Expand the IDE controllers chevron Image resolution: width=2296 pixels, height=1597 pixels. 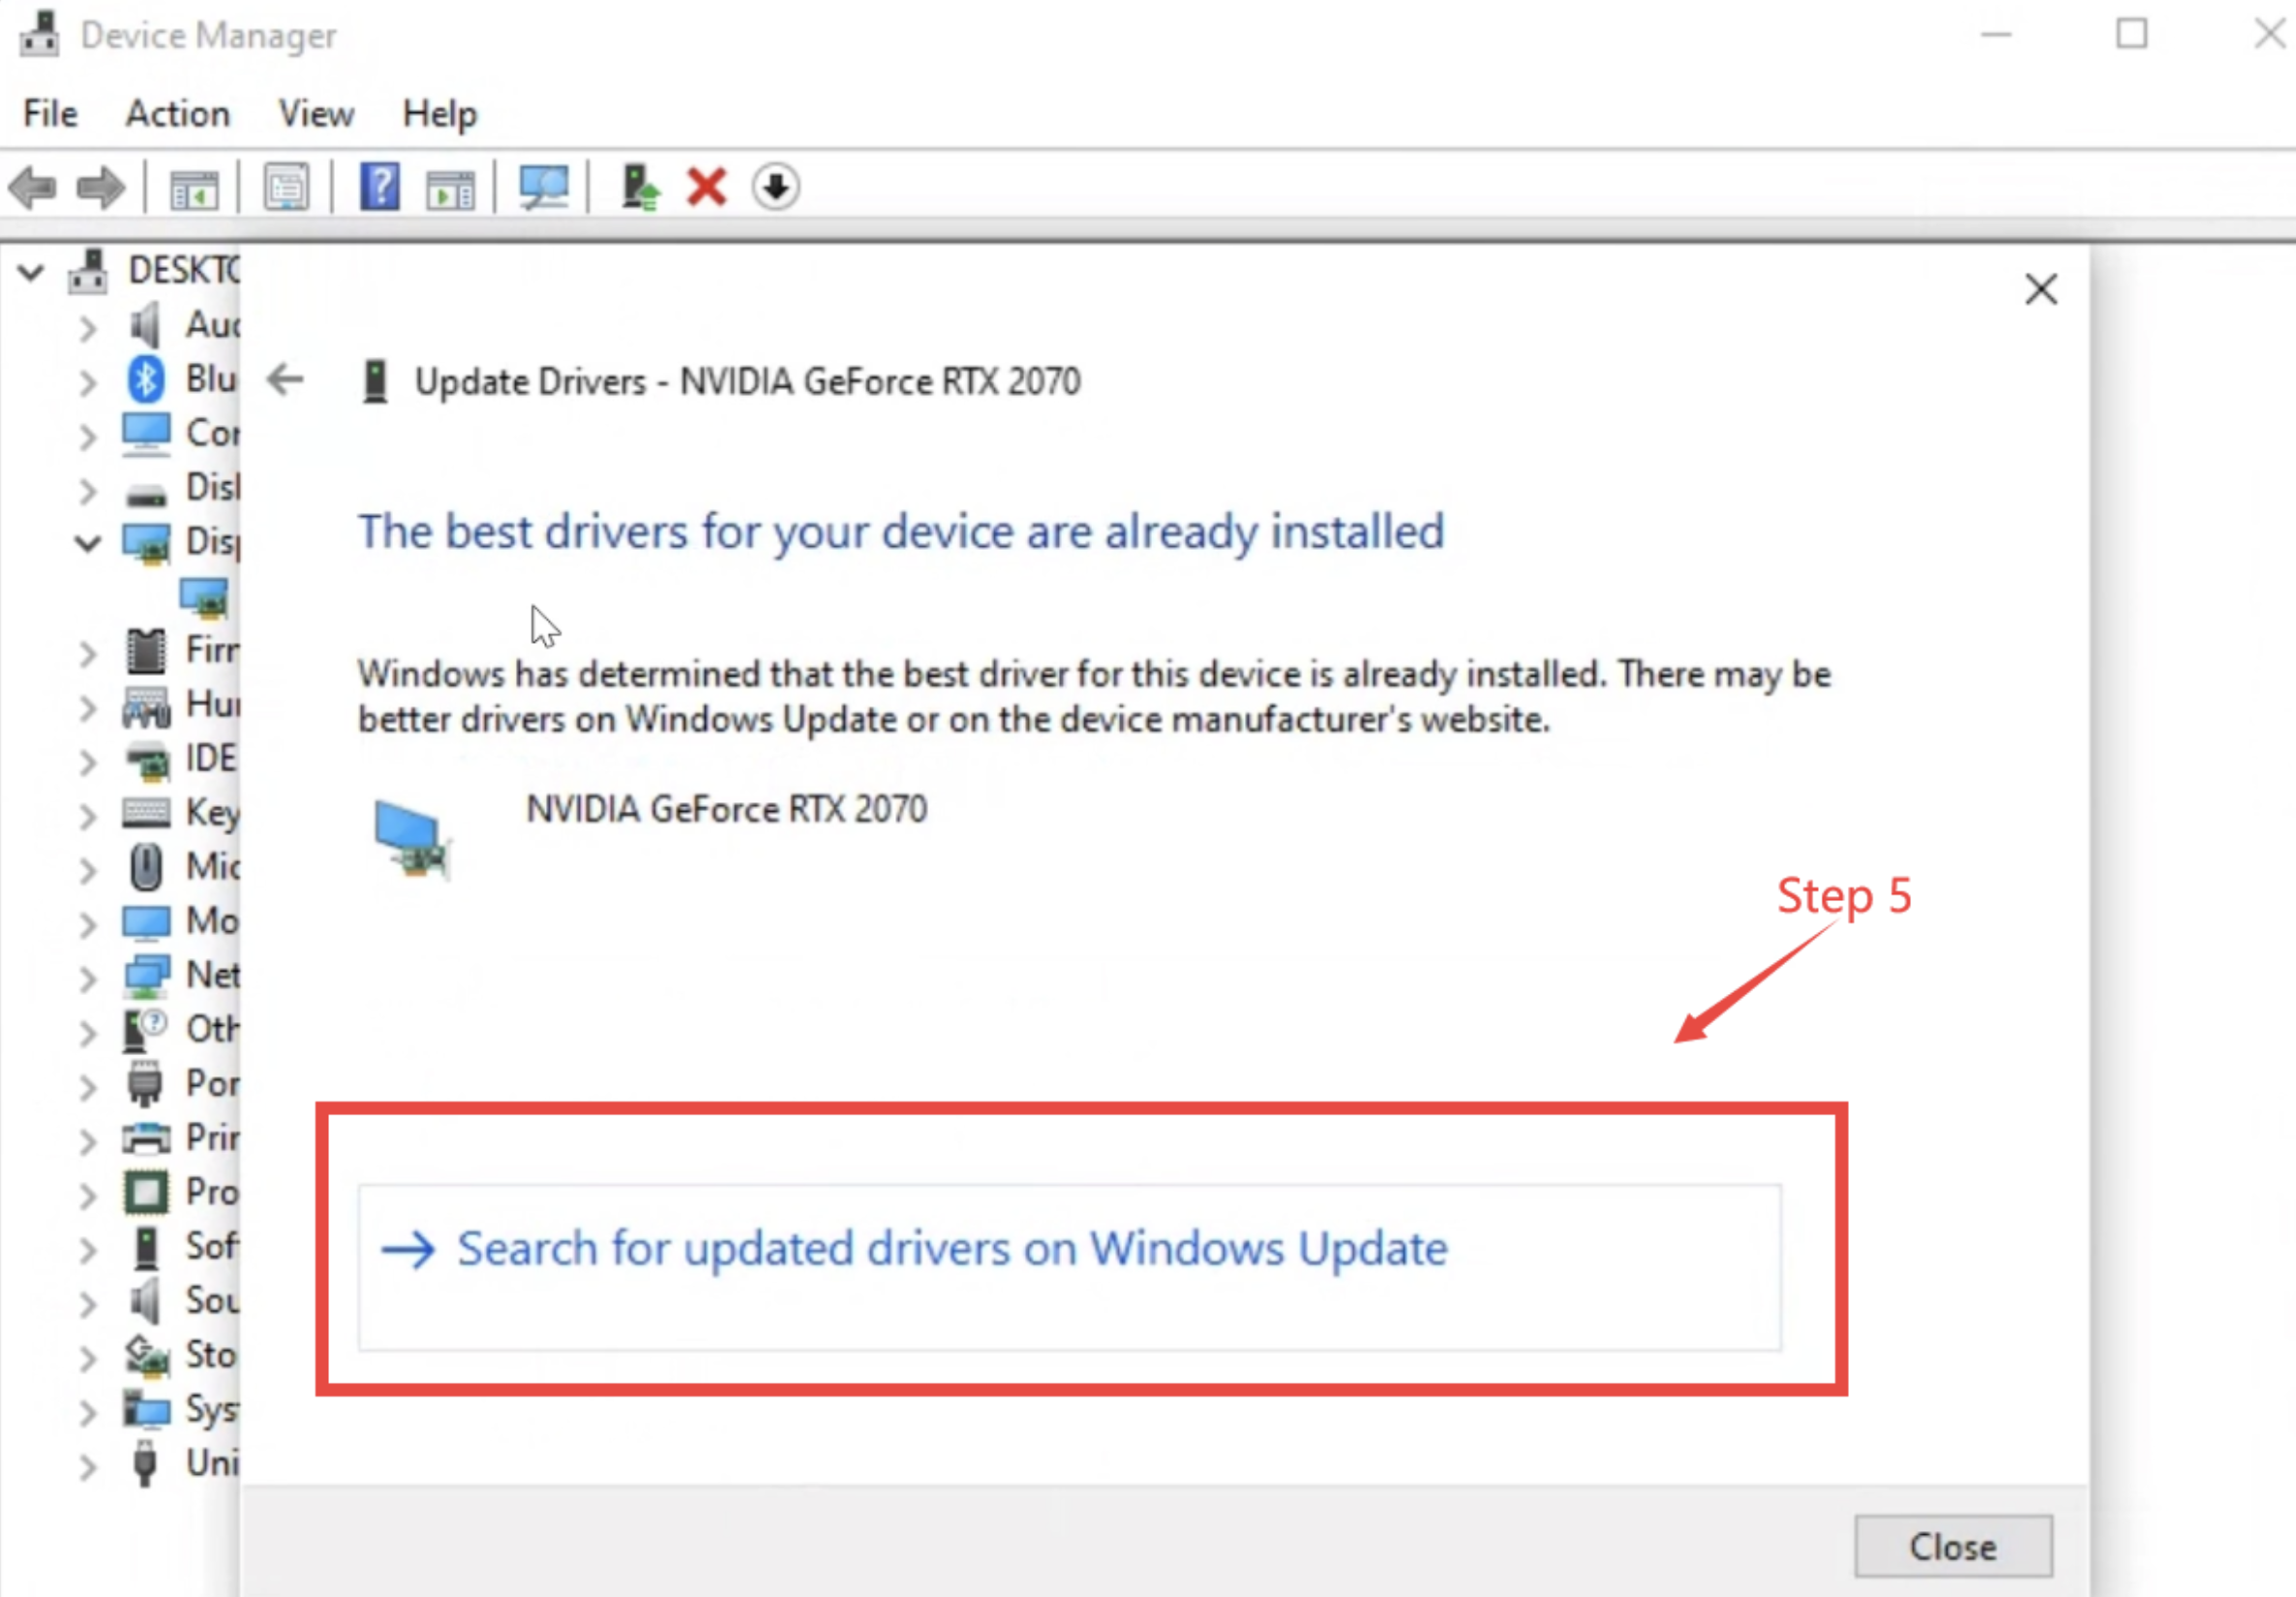click(x=88, y=761)
